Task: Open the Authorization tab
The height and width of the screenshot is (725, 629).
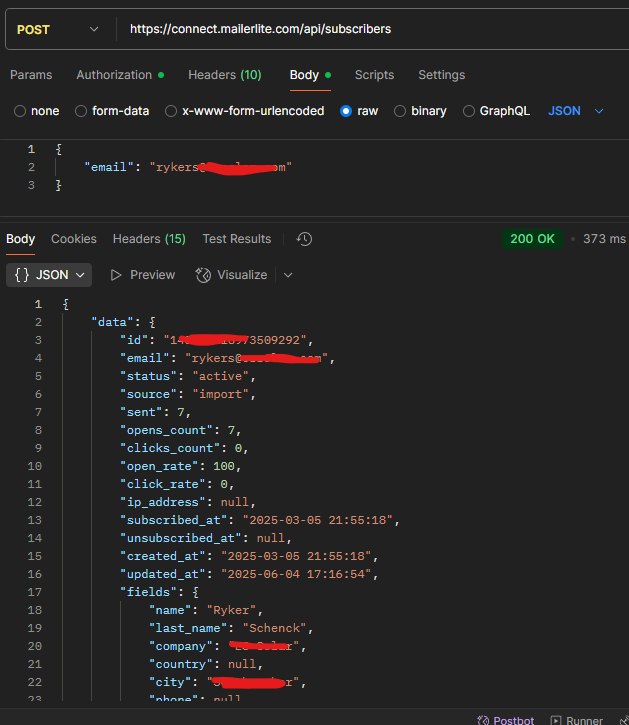Action: tap(120, 75)
